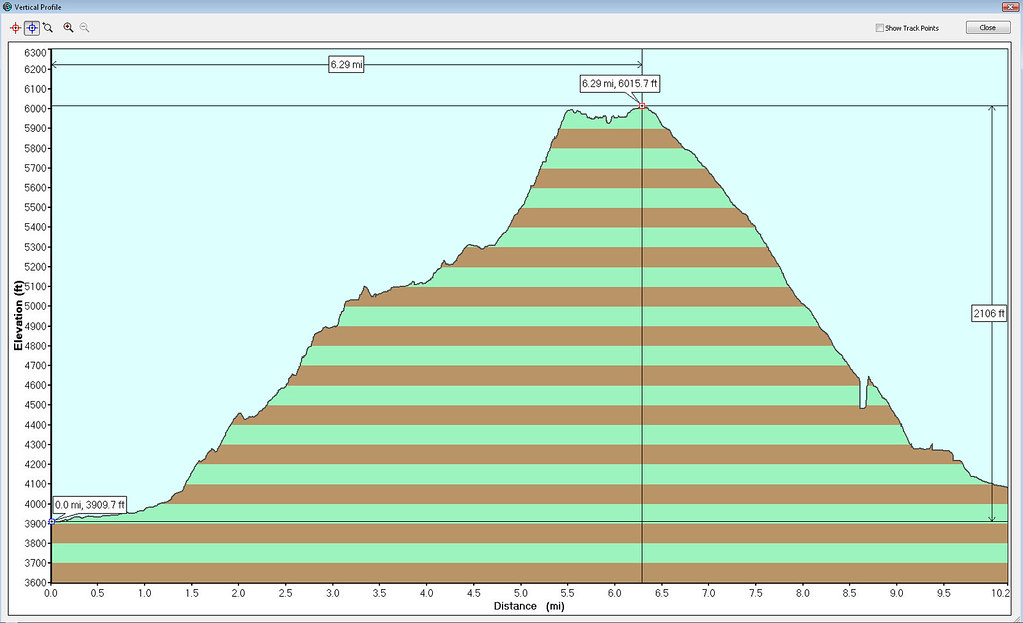Click the track start point at 0.0 miles
This screenshot has width=1023, height=623.
click(x=51, y=520)
